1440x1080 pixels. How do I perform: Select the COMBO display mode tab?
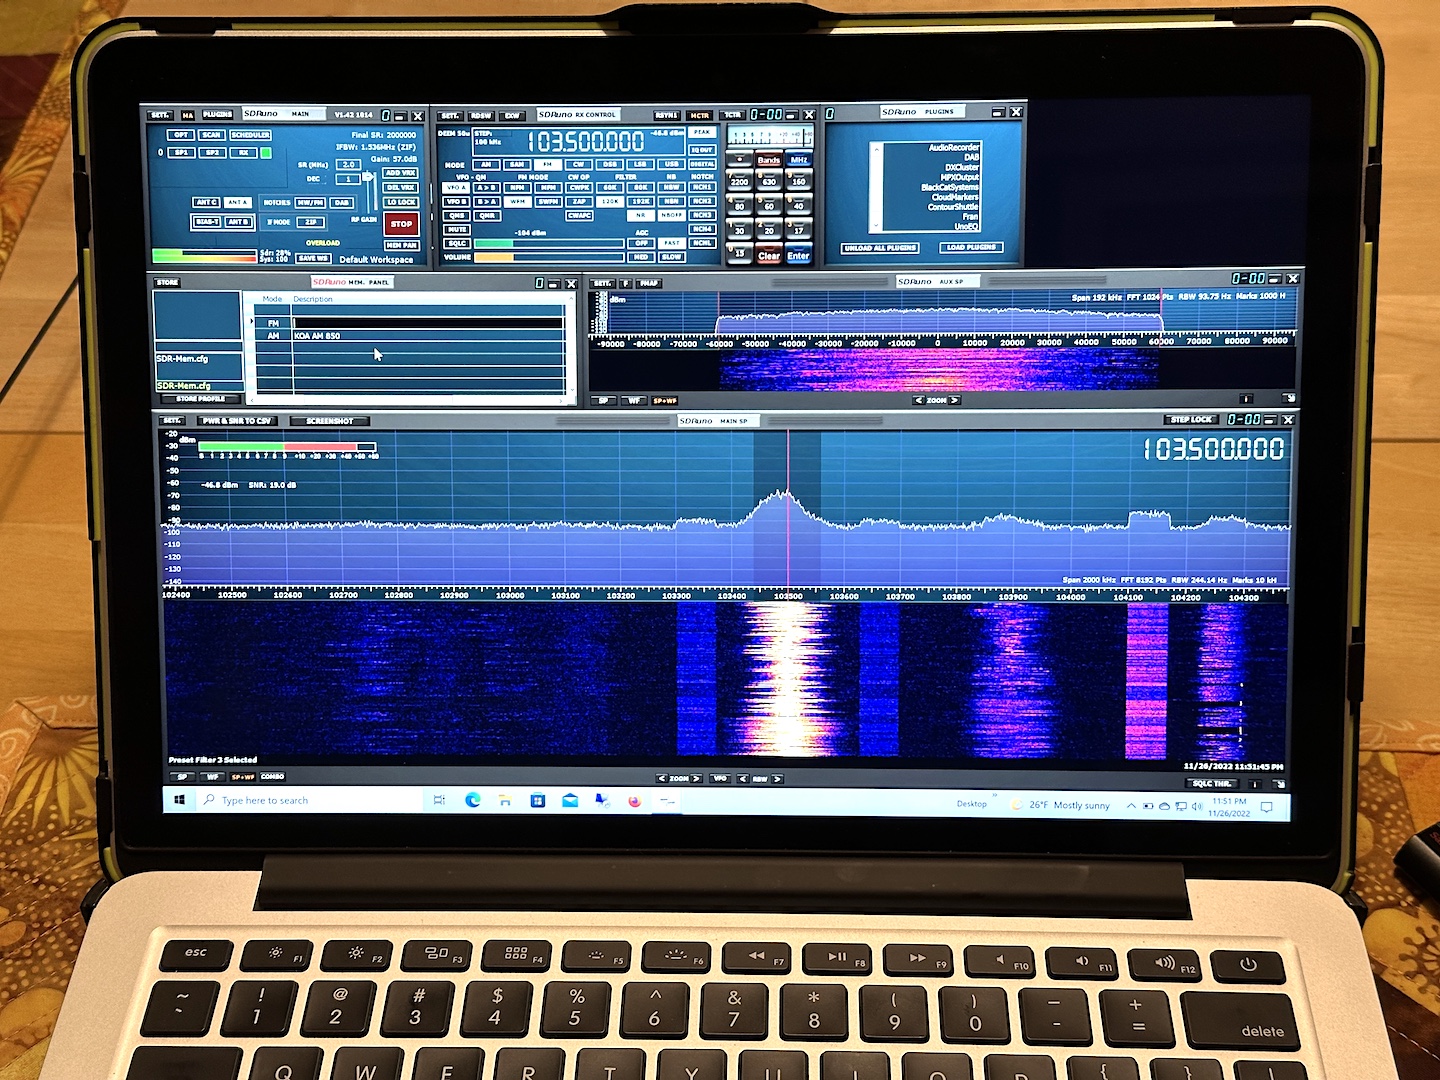coord(272,777)
